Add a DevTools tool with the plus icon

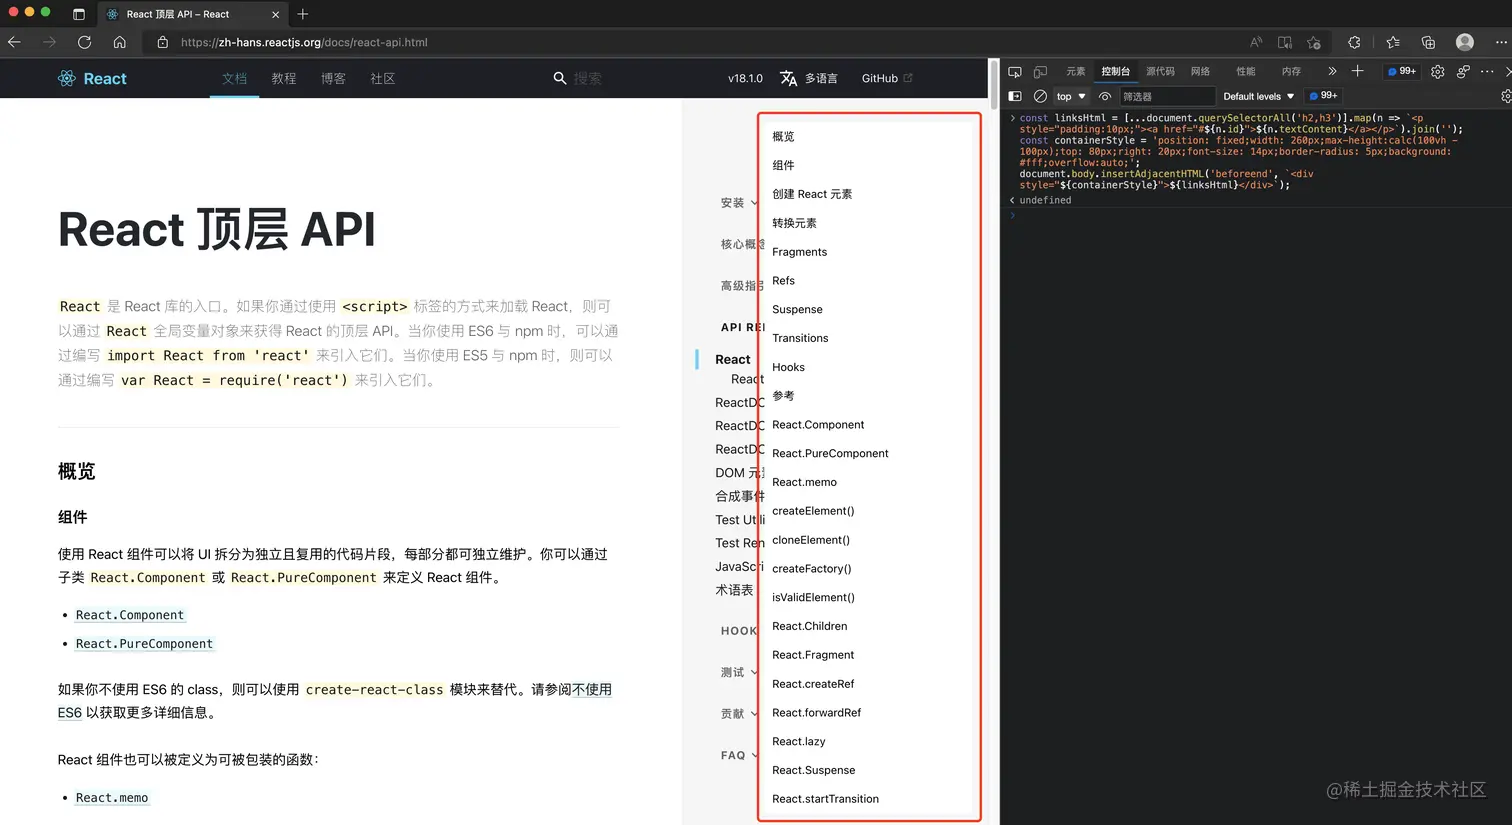[1357, 72]
